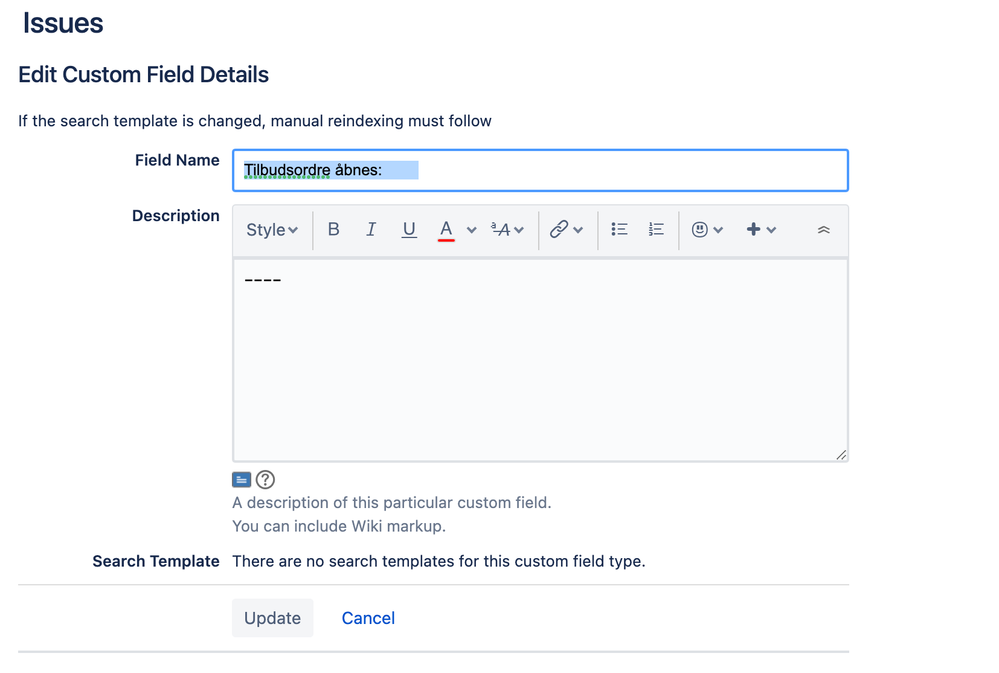The width and height of the screenshot is (999, 673).
Task: Open the wiki markup help icon
Action: click(x=265, y=480)
